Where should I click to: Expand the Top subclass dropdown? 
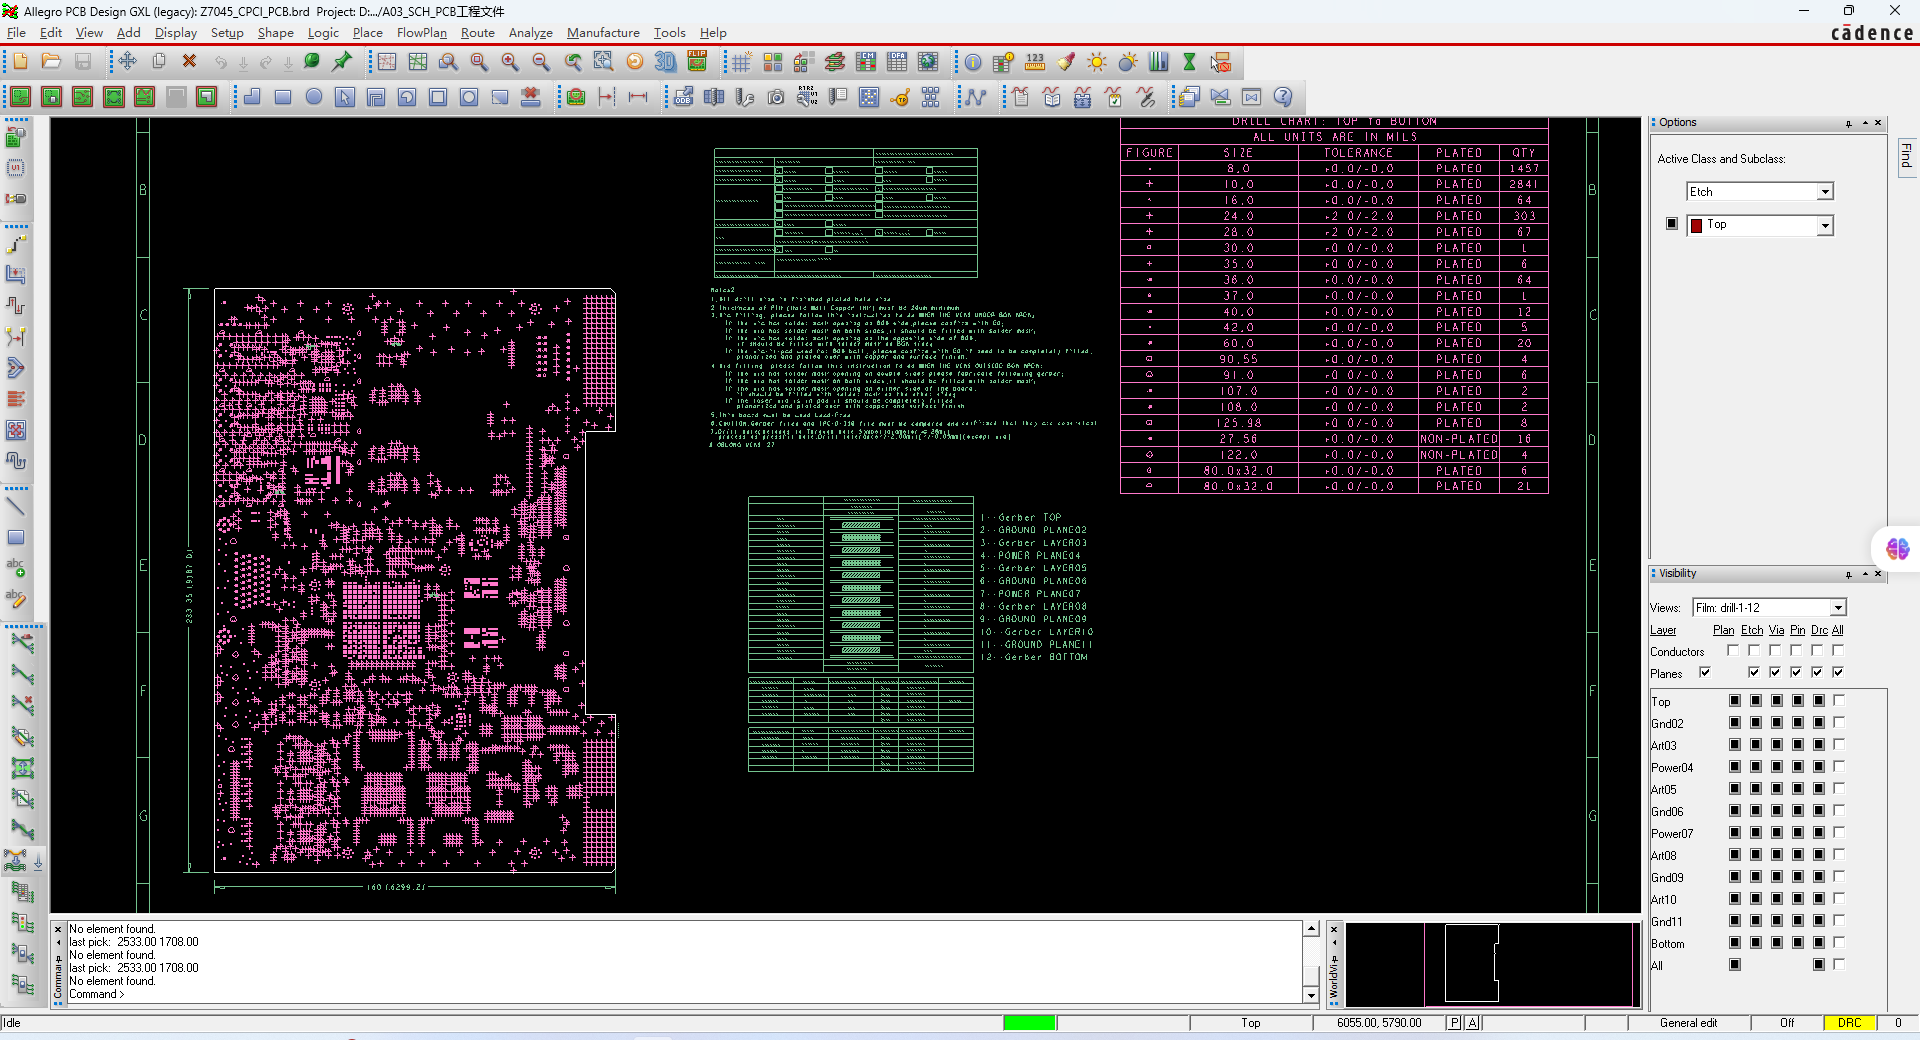[1825, 226]
